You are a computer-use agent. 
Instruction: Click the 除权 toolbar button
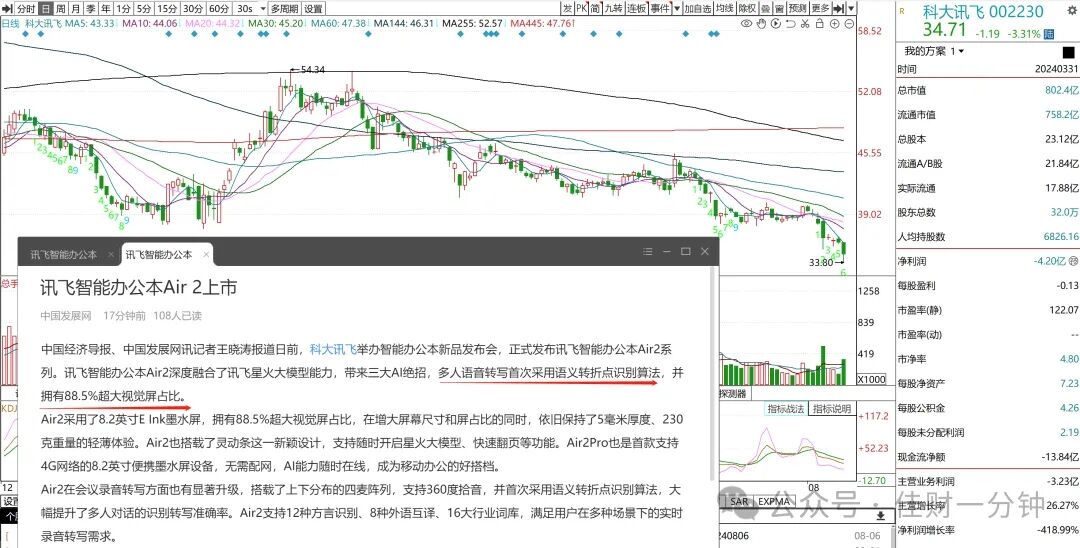click(x=747, y=9)
